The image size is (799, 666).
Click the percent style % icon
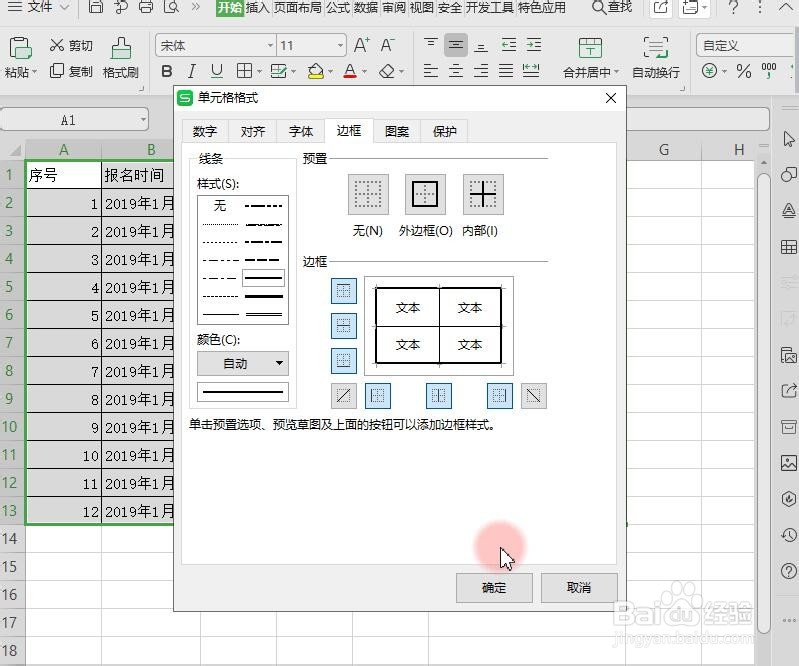744,71
